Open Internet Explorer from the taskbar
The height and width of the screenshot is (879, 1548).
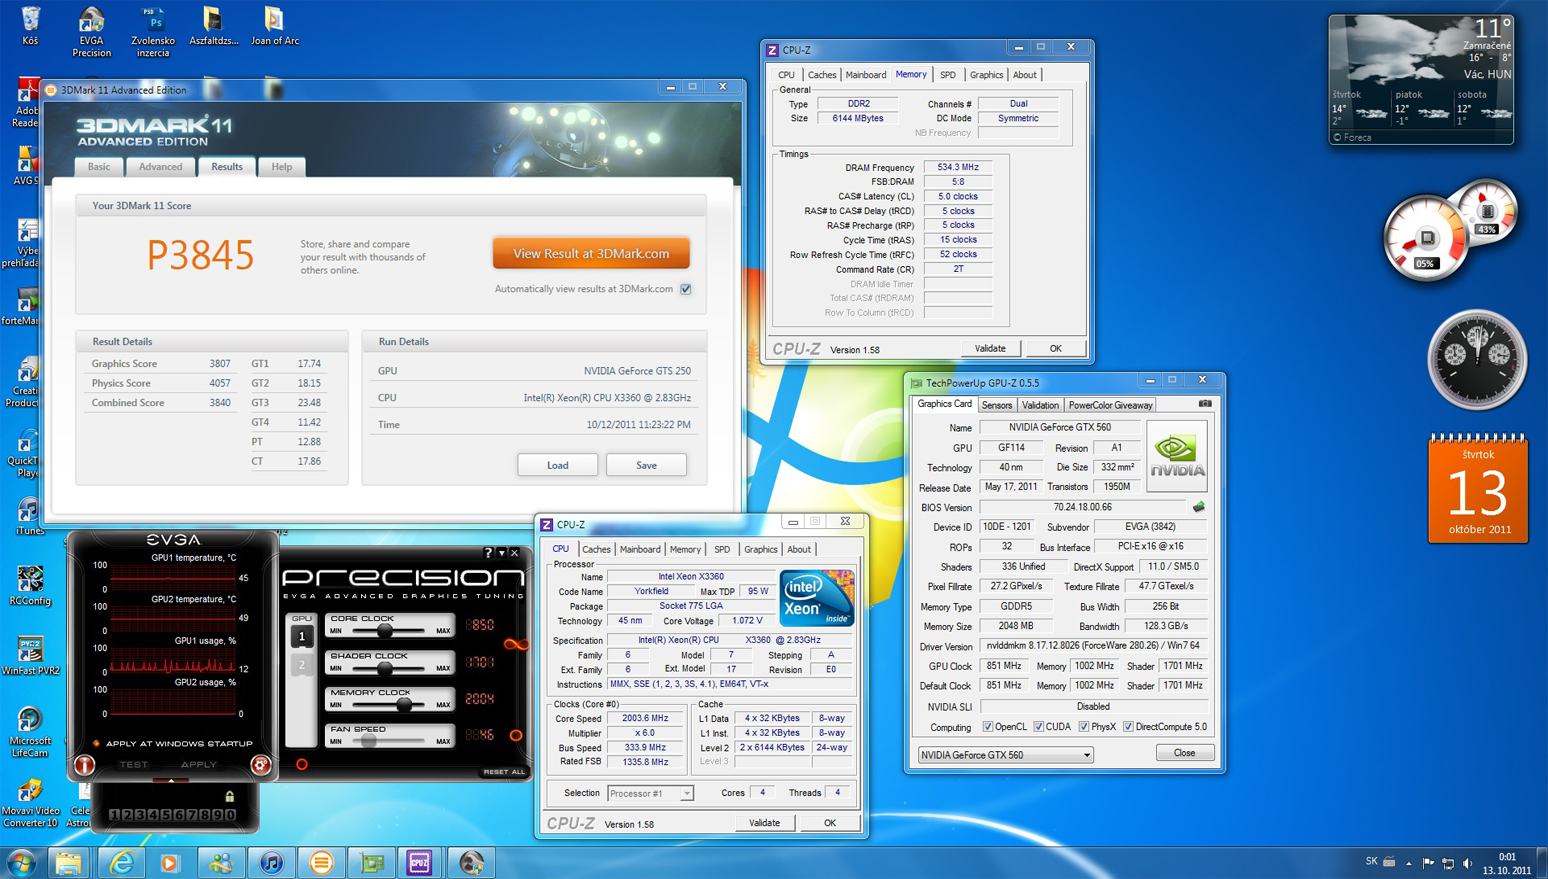[x=121, y=862]
